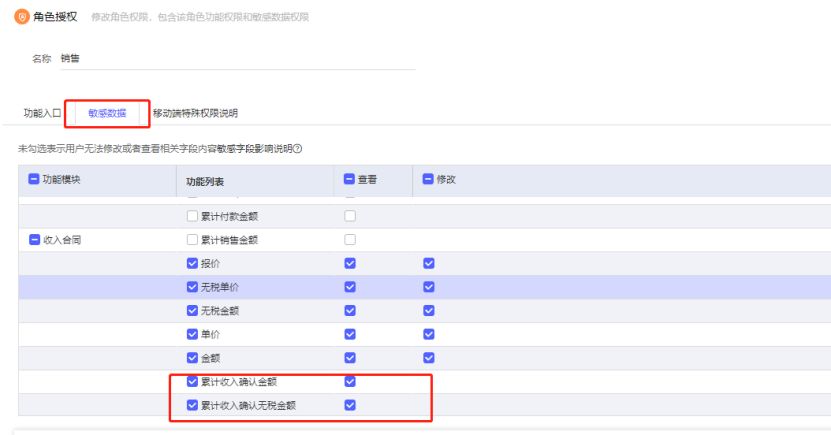The height and width of the screenshot is (435, 831).
Task: Toggle the 查看 column header checkbox
Action: [350, 179]
